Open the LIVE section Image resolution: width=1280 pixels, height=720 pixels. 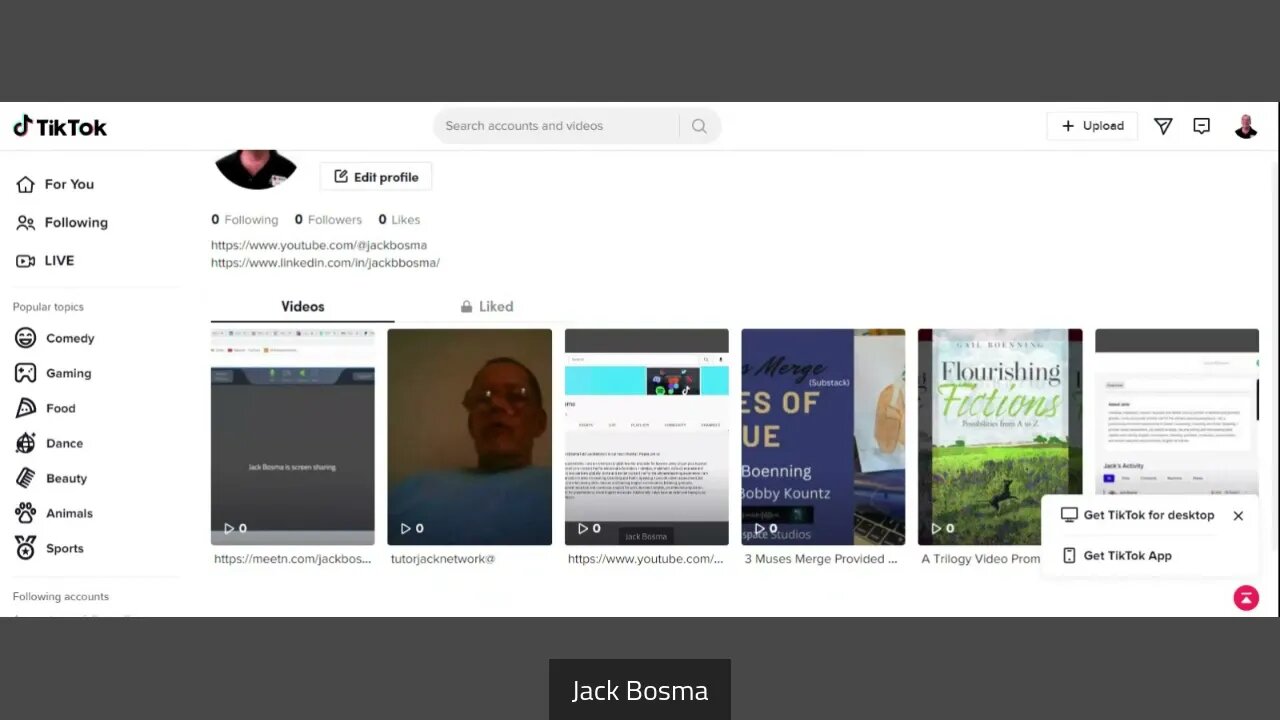click(x=45, y=260)
